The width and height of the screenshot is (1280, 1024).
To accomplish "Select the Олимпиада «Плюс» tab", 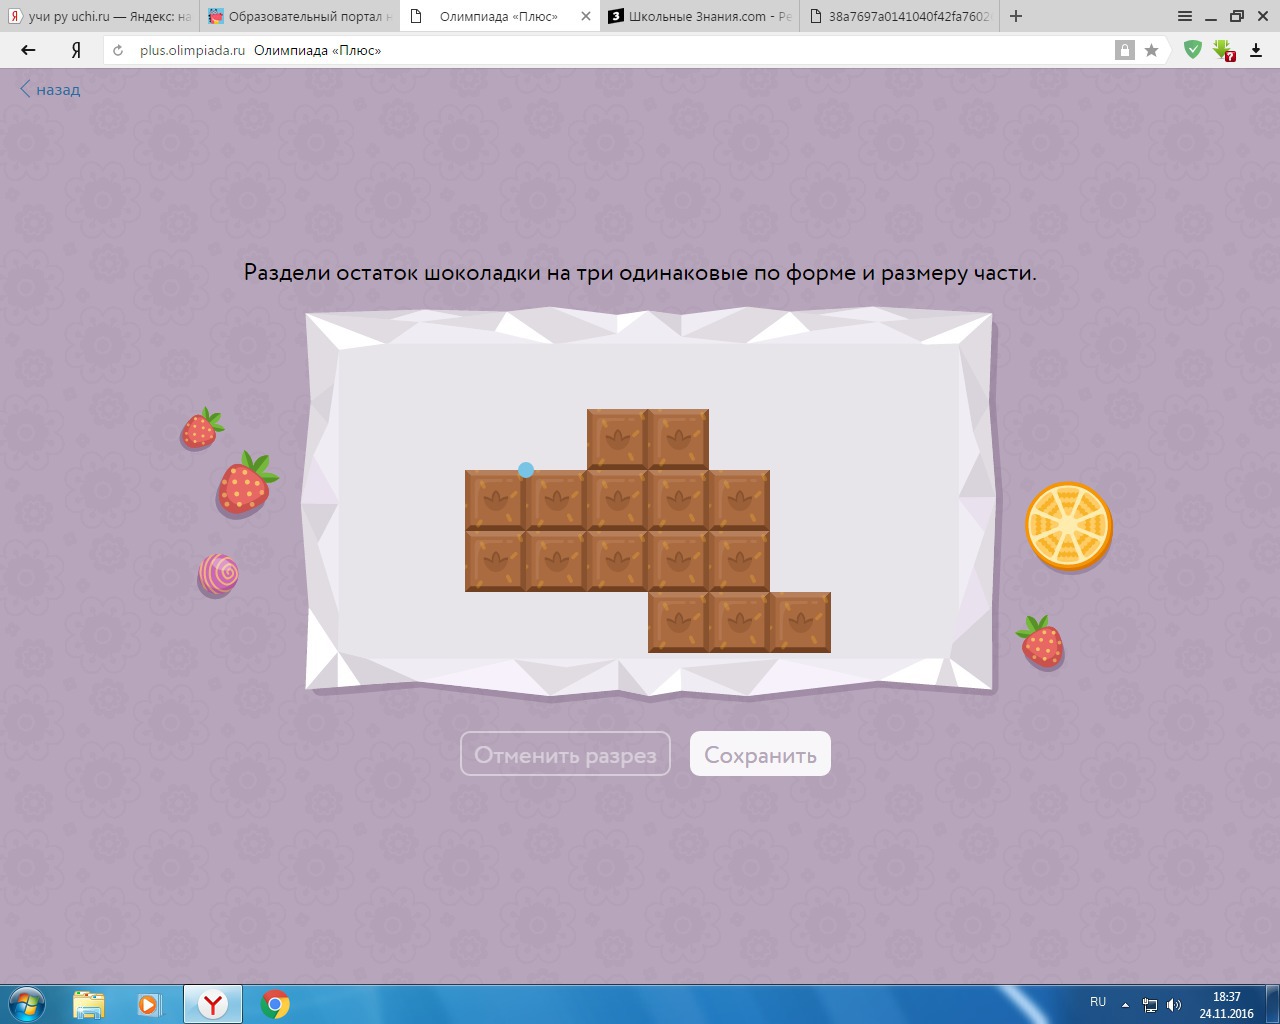I will click(x=499, y=16).
